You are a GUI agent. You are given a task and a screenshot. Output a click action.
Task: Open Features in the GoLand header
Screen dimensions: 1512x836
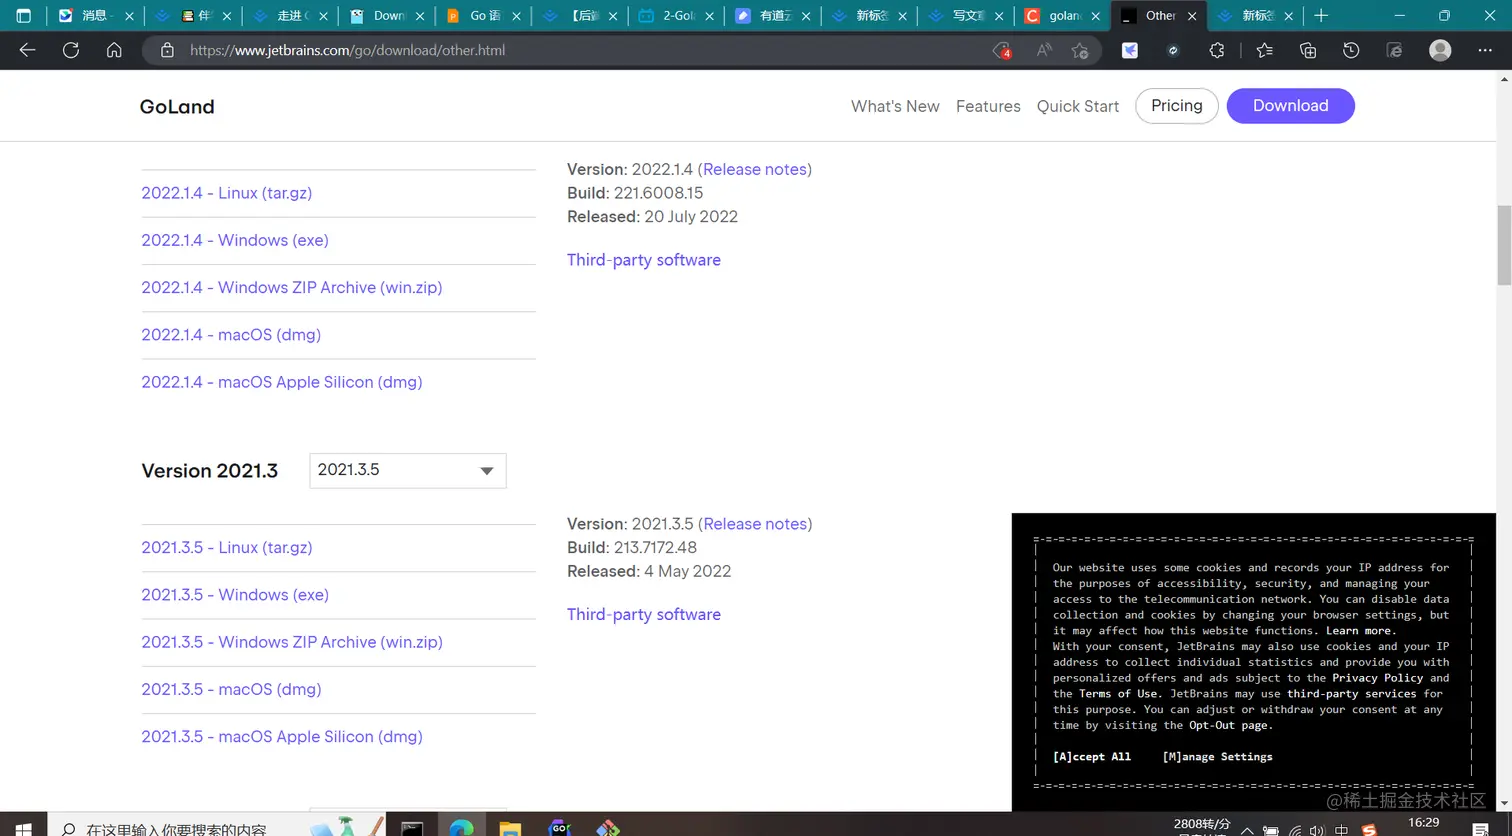point(988,106)
